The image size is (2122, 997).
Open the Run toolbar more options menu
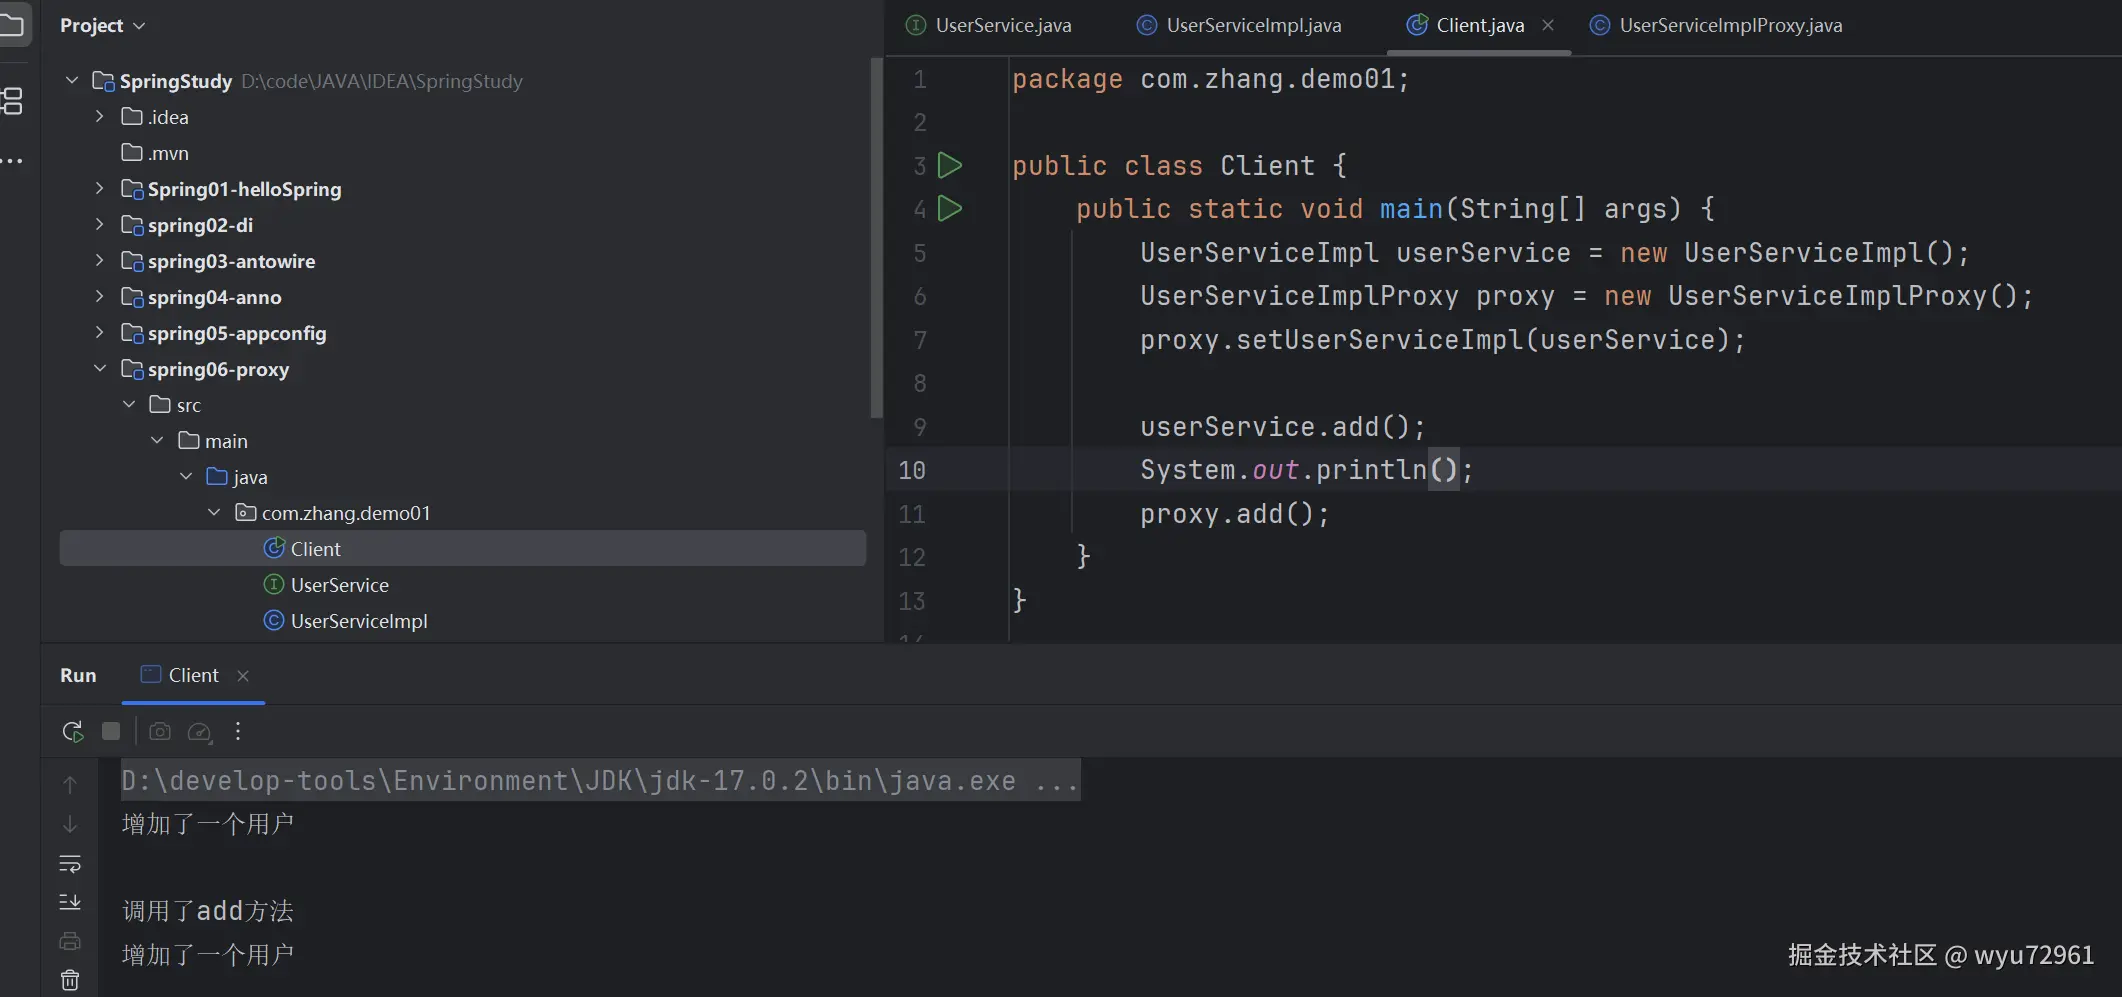click(x=238, y=731)
